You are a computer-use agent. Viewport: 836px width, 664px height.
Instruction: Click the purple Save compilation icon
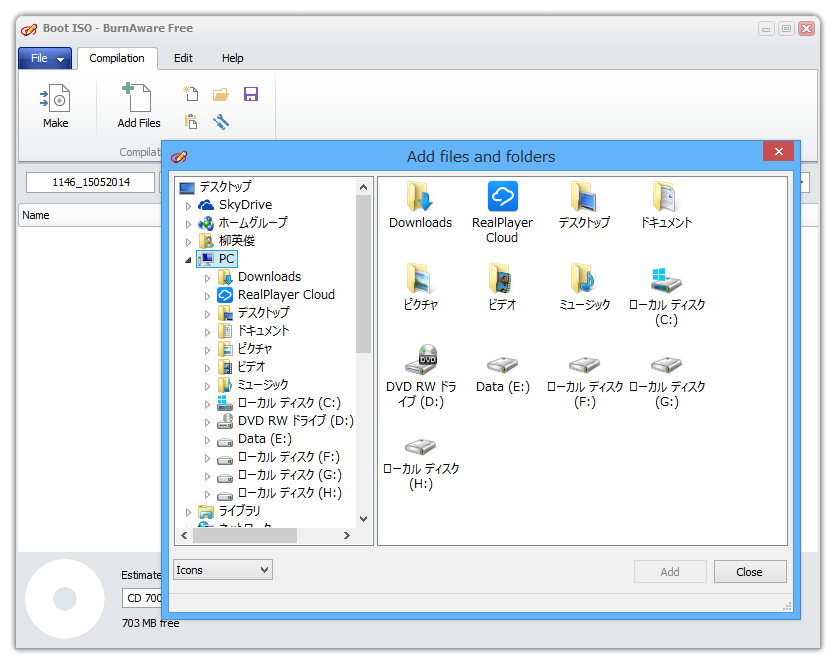(x=251, y=94)
